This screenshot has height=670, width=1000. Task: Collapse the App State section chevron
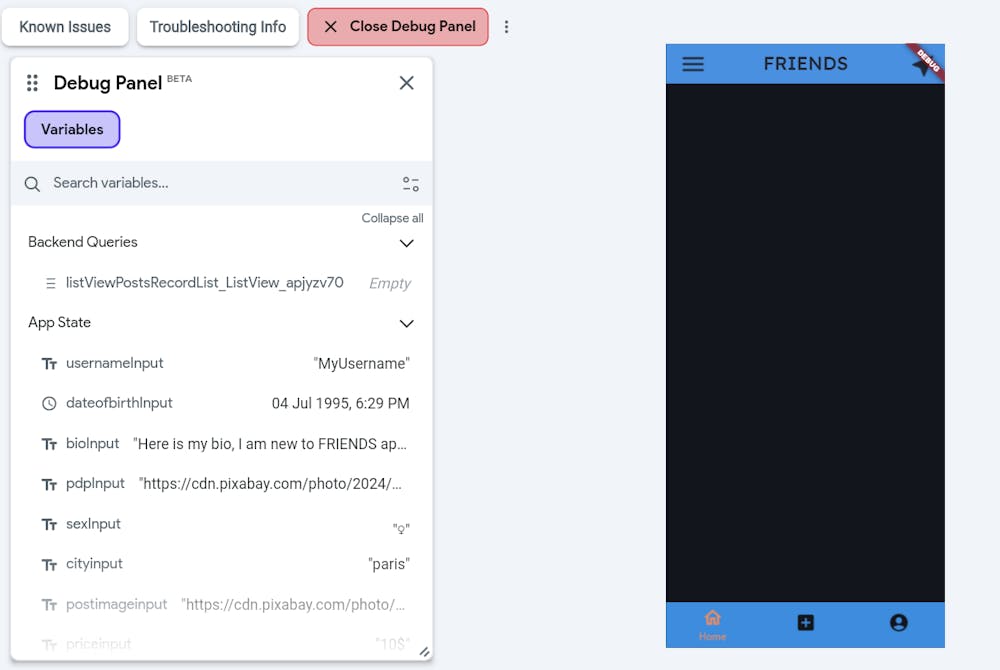tap(406, 323)
